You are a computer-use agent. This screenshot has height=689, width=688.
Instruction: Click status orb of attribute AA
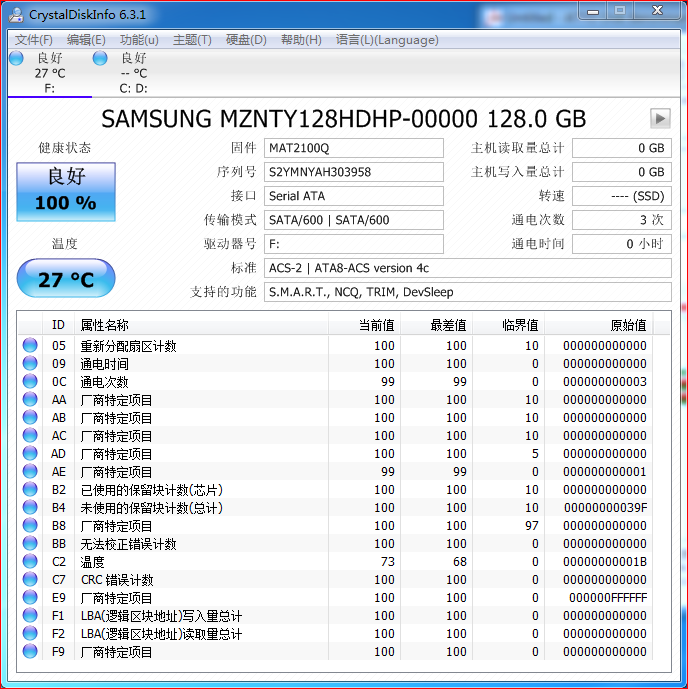[x=30, y=399]
